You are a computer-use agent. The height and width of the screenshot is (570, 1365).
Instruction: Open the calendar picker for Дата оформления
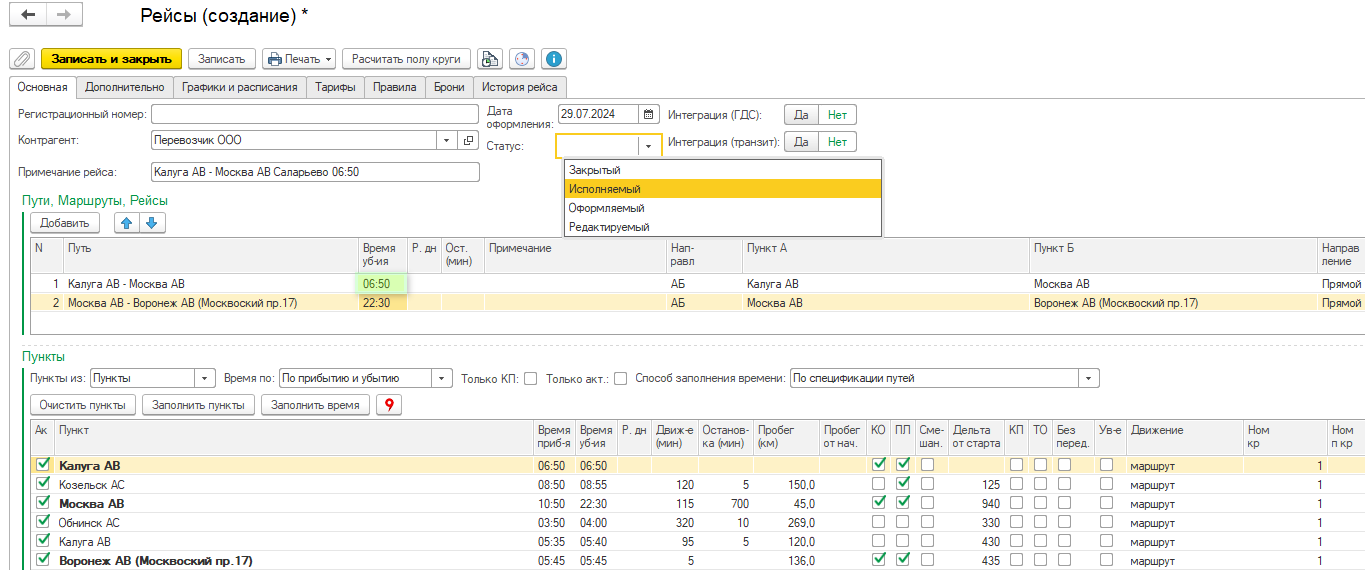tap(648, 114)
